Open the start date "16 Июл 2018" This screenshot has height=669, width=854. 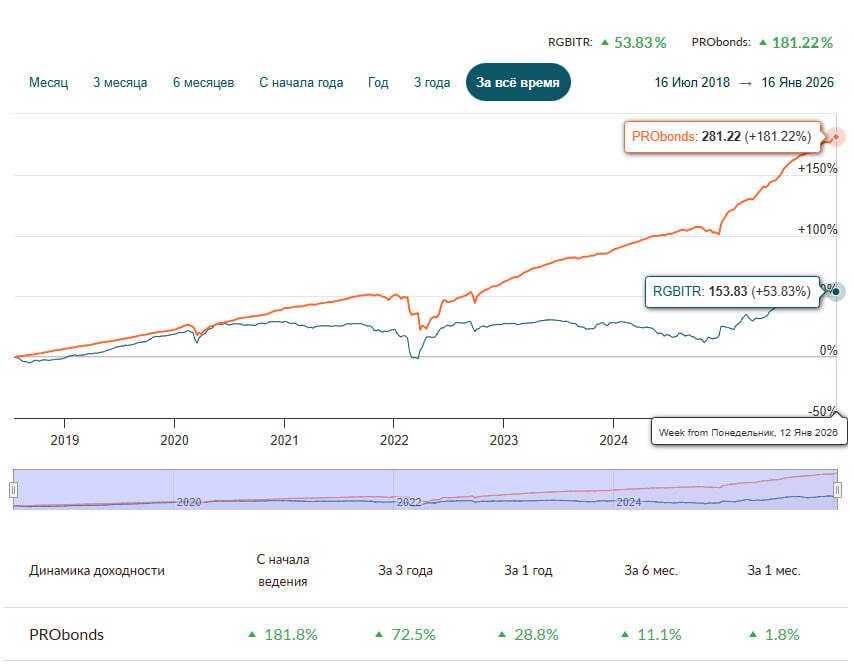692,83
